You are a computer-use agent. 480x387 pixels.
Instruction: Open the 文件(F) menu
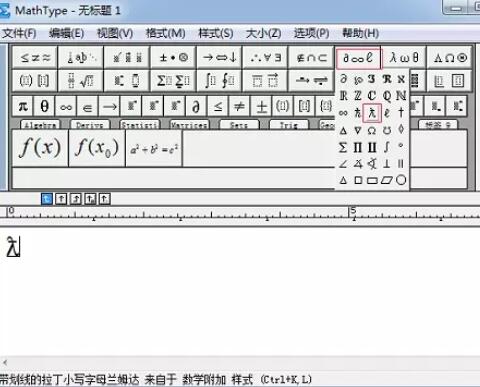(x=19, y=33)
